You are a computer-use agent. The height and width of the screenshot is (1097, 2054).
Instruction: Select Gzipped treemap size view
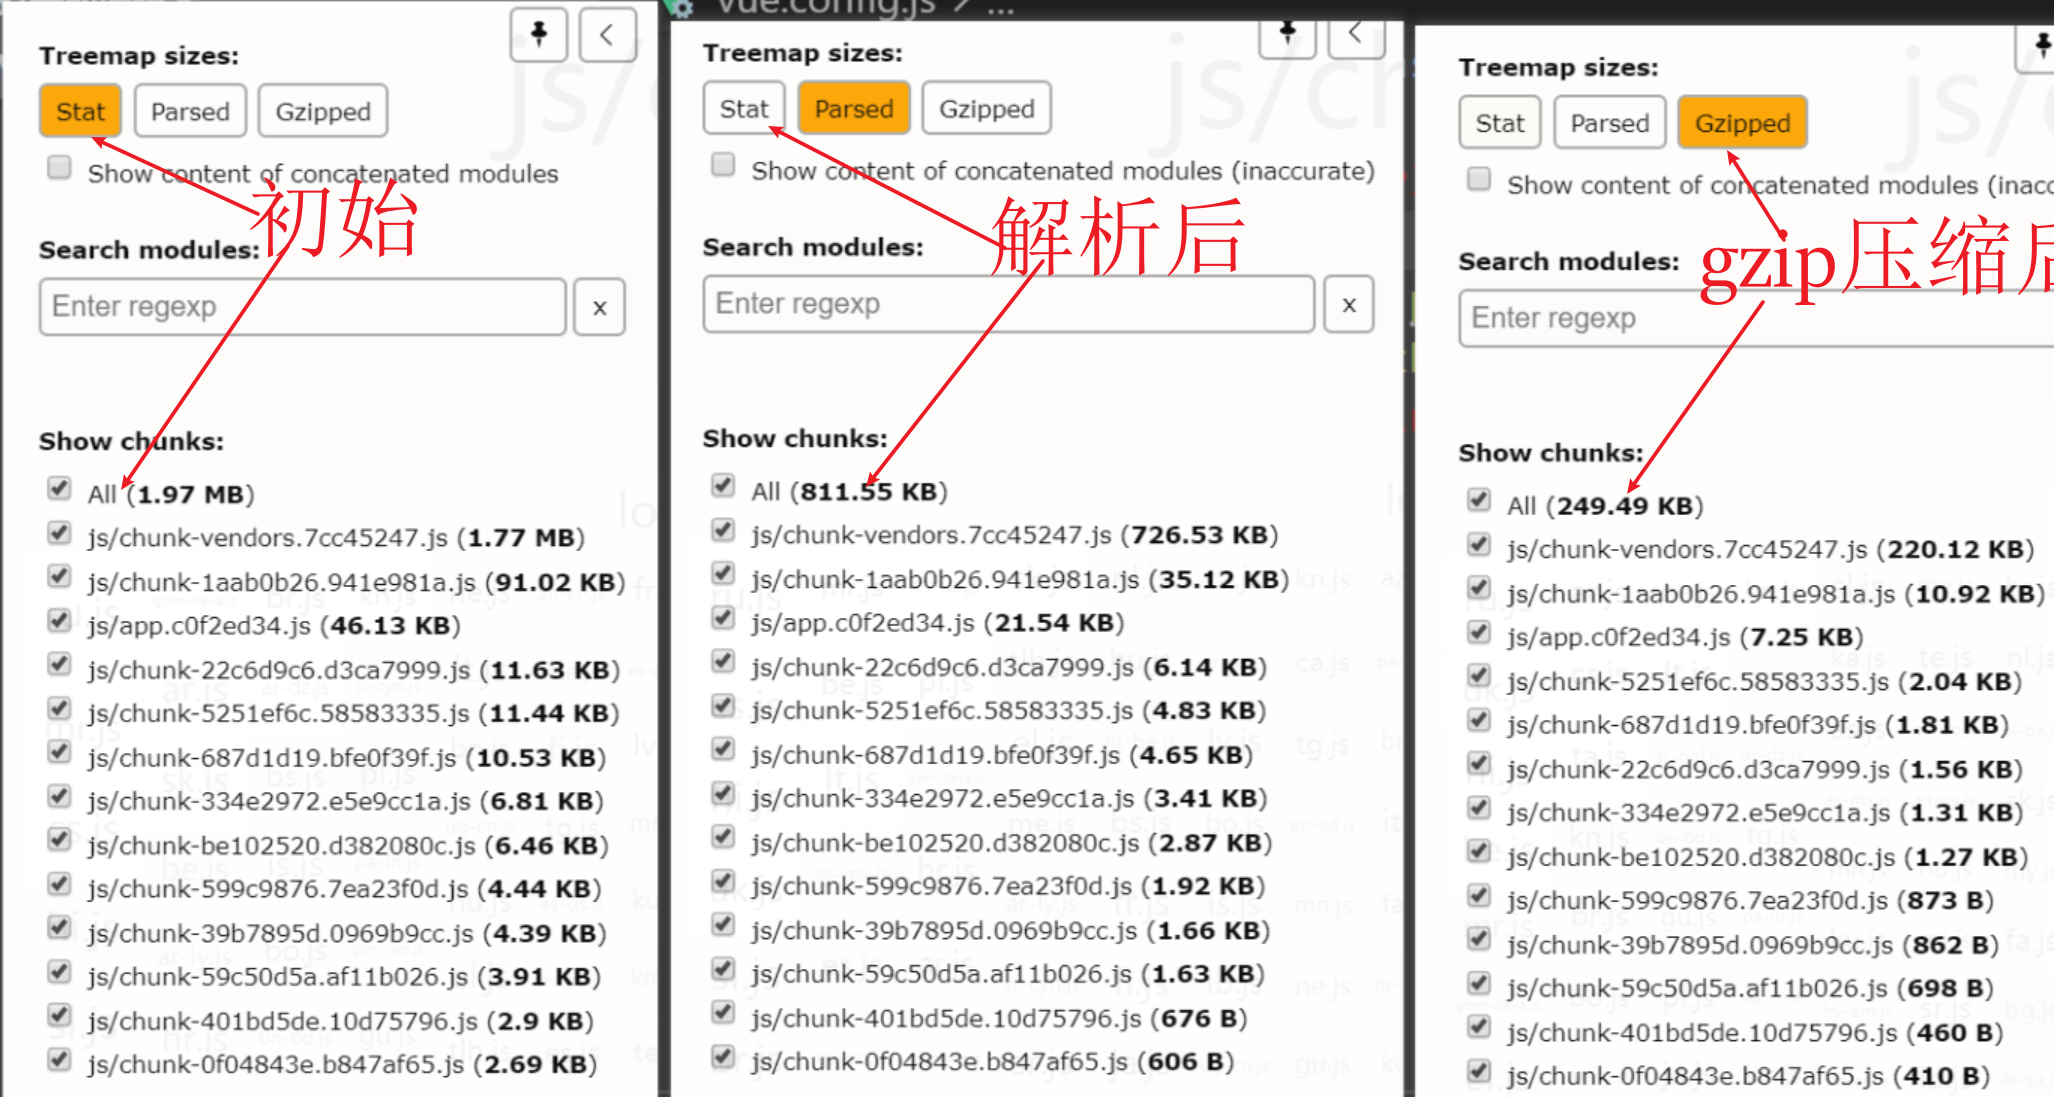(x=1742, y=124)
